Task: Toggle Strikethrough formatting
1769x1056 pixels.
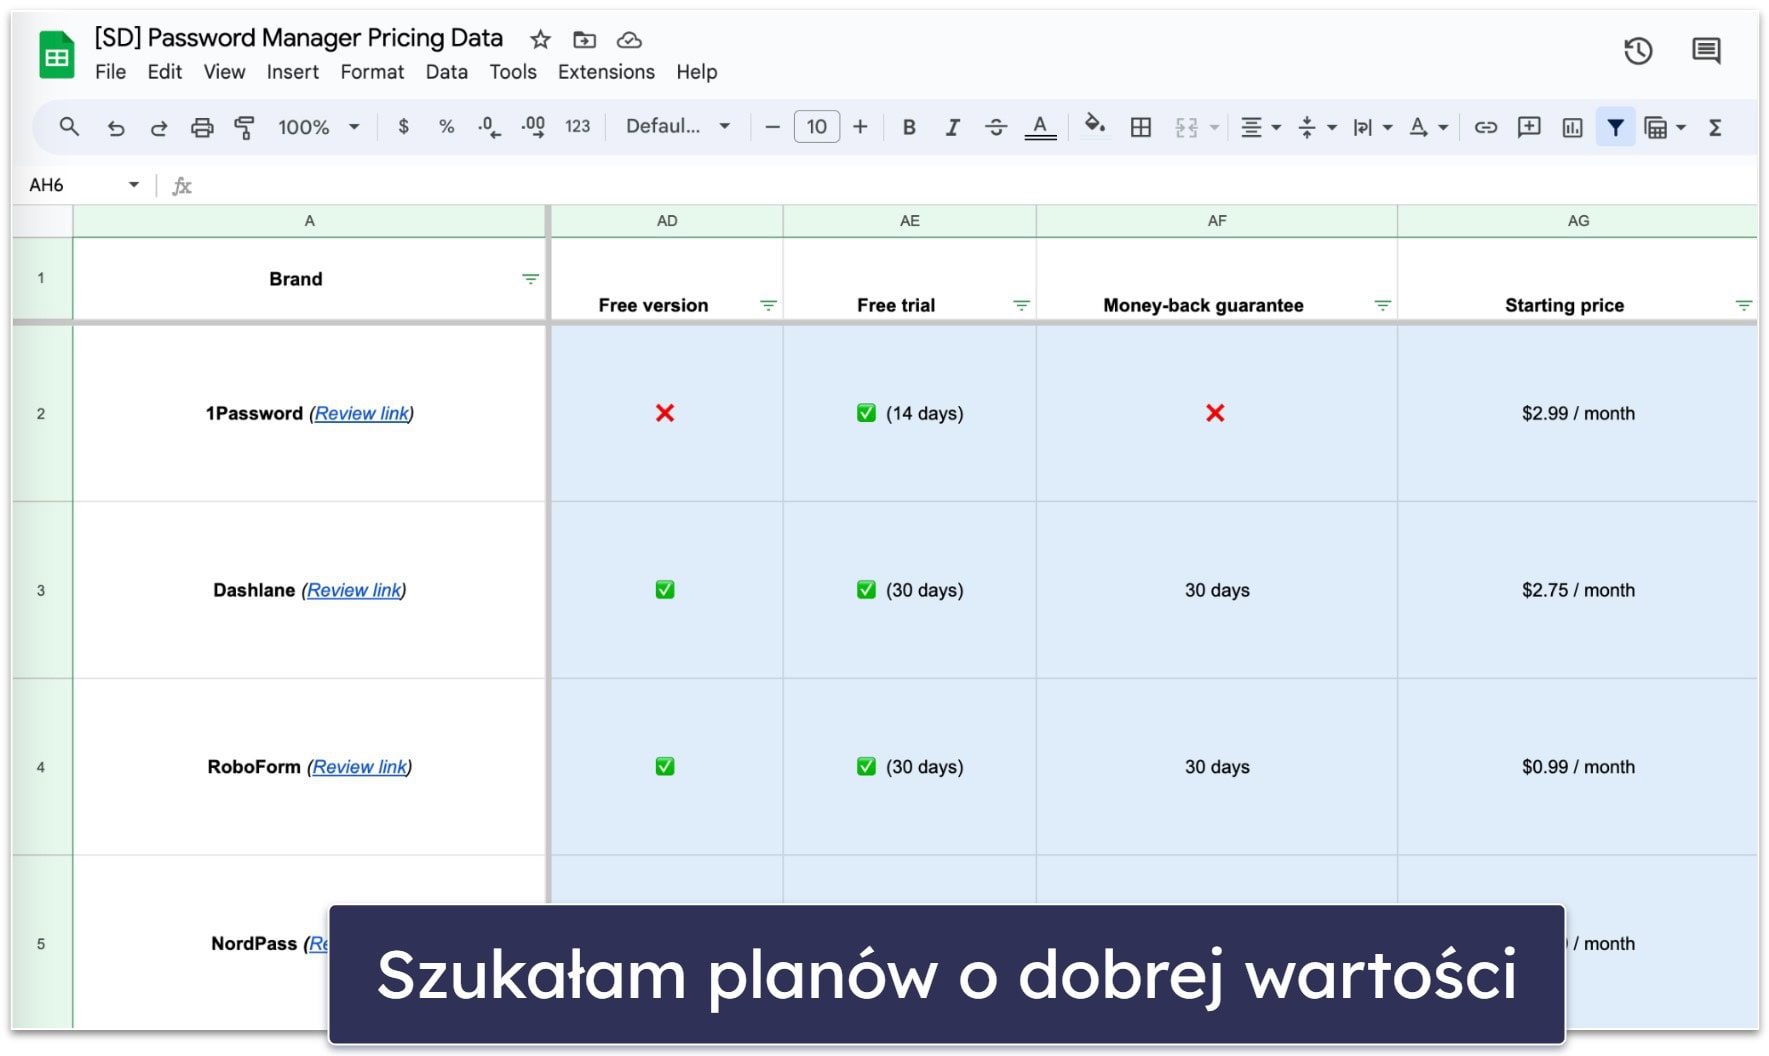Action: [x=996, y=127]
